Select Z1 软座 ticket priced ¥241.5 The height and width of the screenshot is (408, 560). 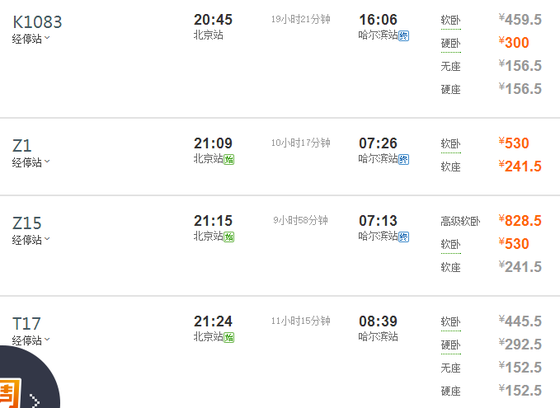click(520, 166)
